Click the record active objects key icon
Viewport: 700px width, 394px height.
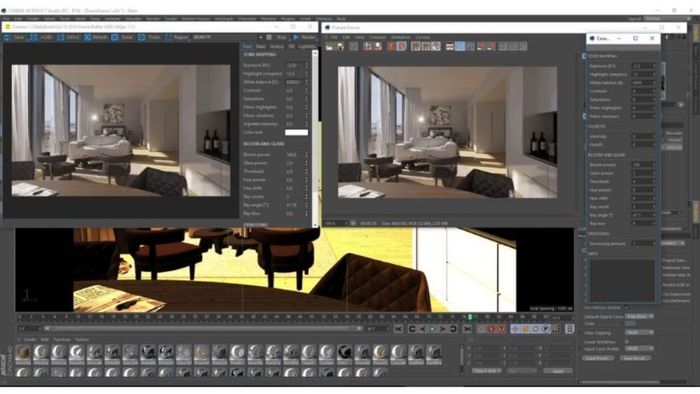point(480,329)
